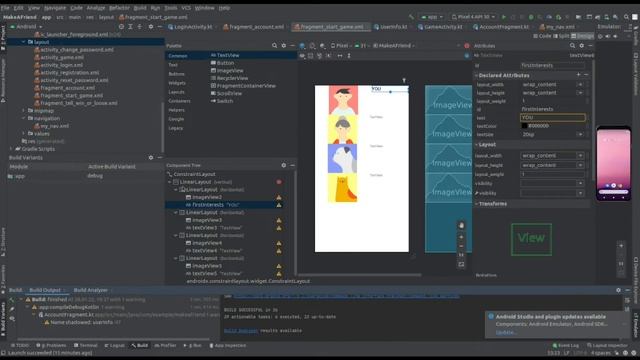The image size is (640, 360).
Task: Open the app run configuration dropdown
Action: 432,17
